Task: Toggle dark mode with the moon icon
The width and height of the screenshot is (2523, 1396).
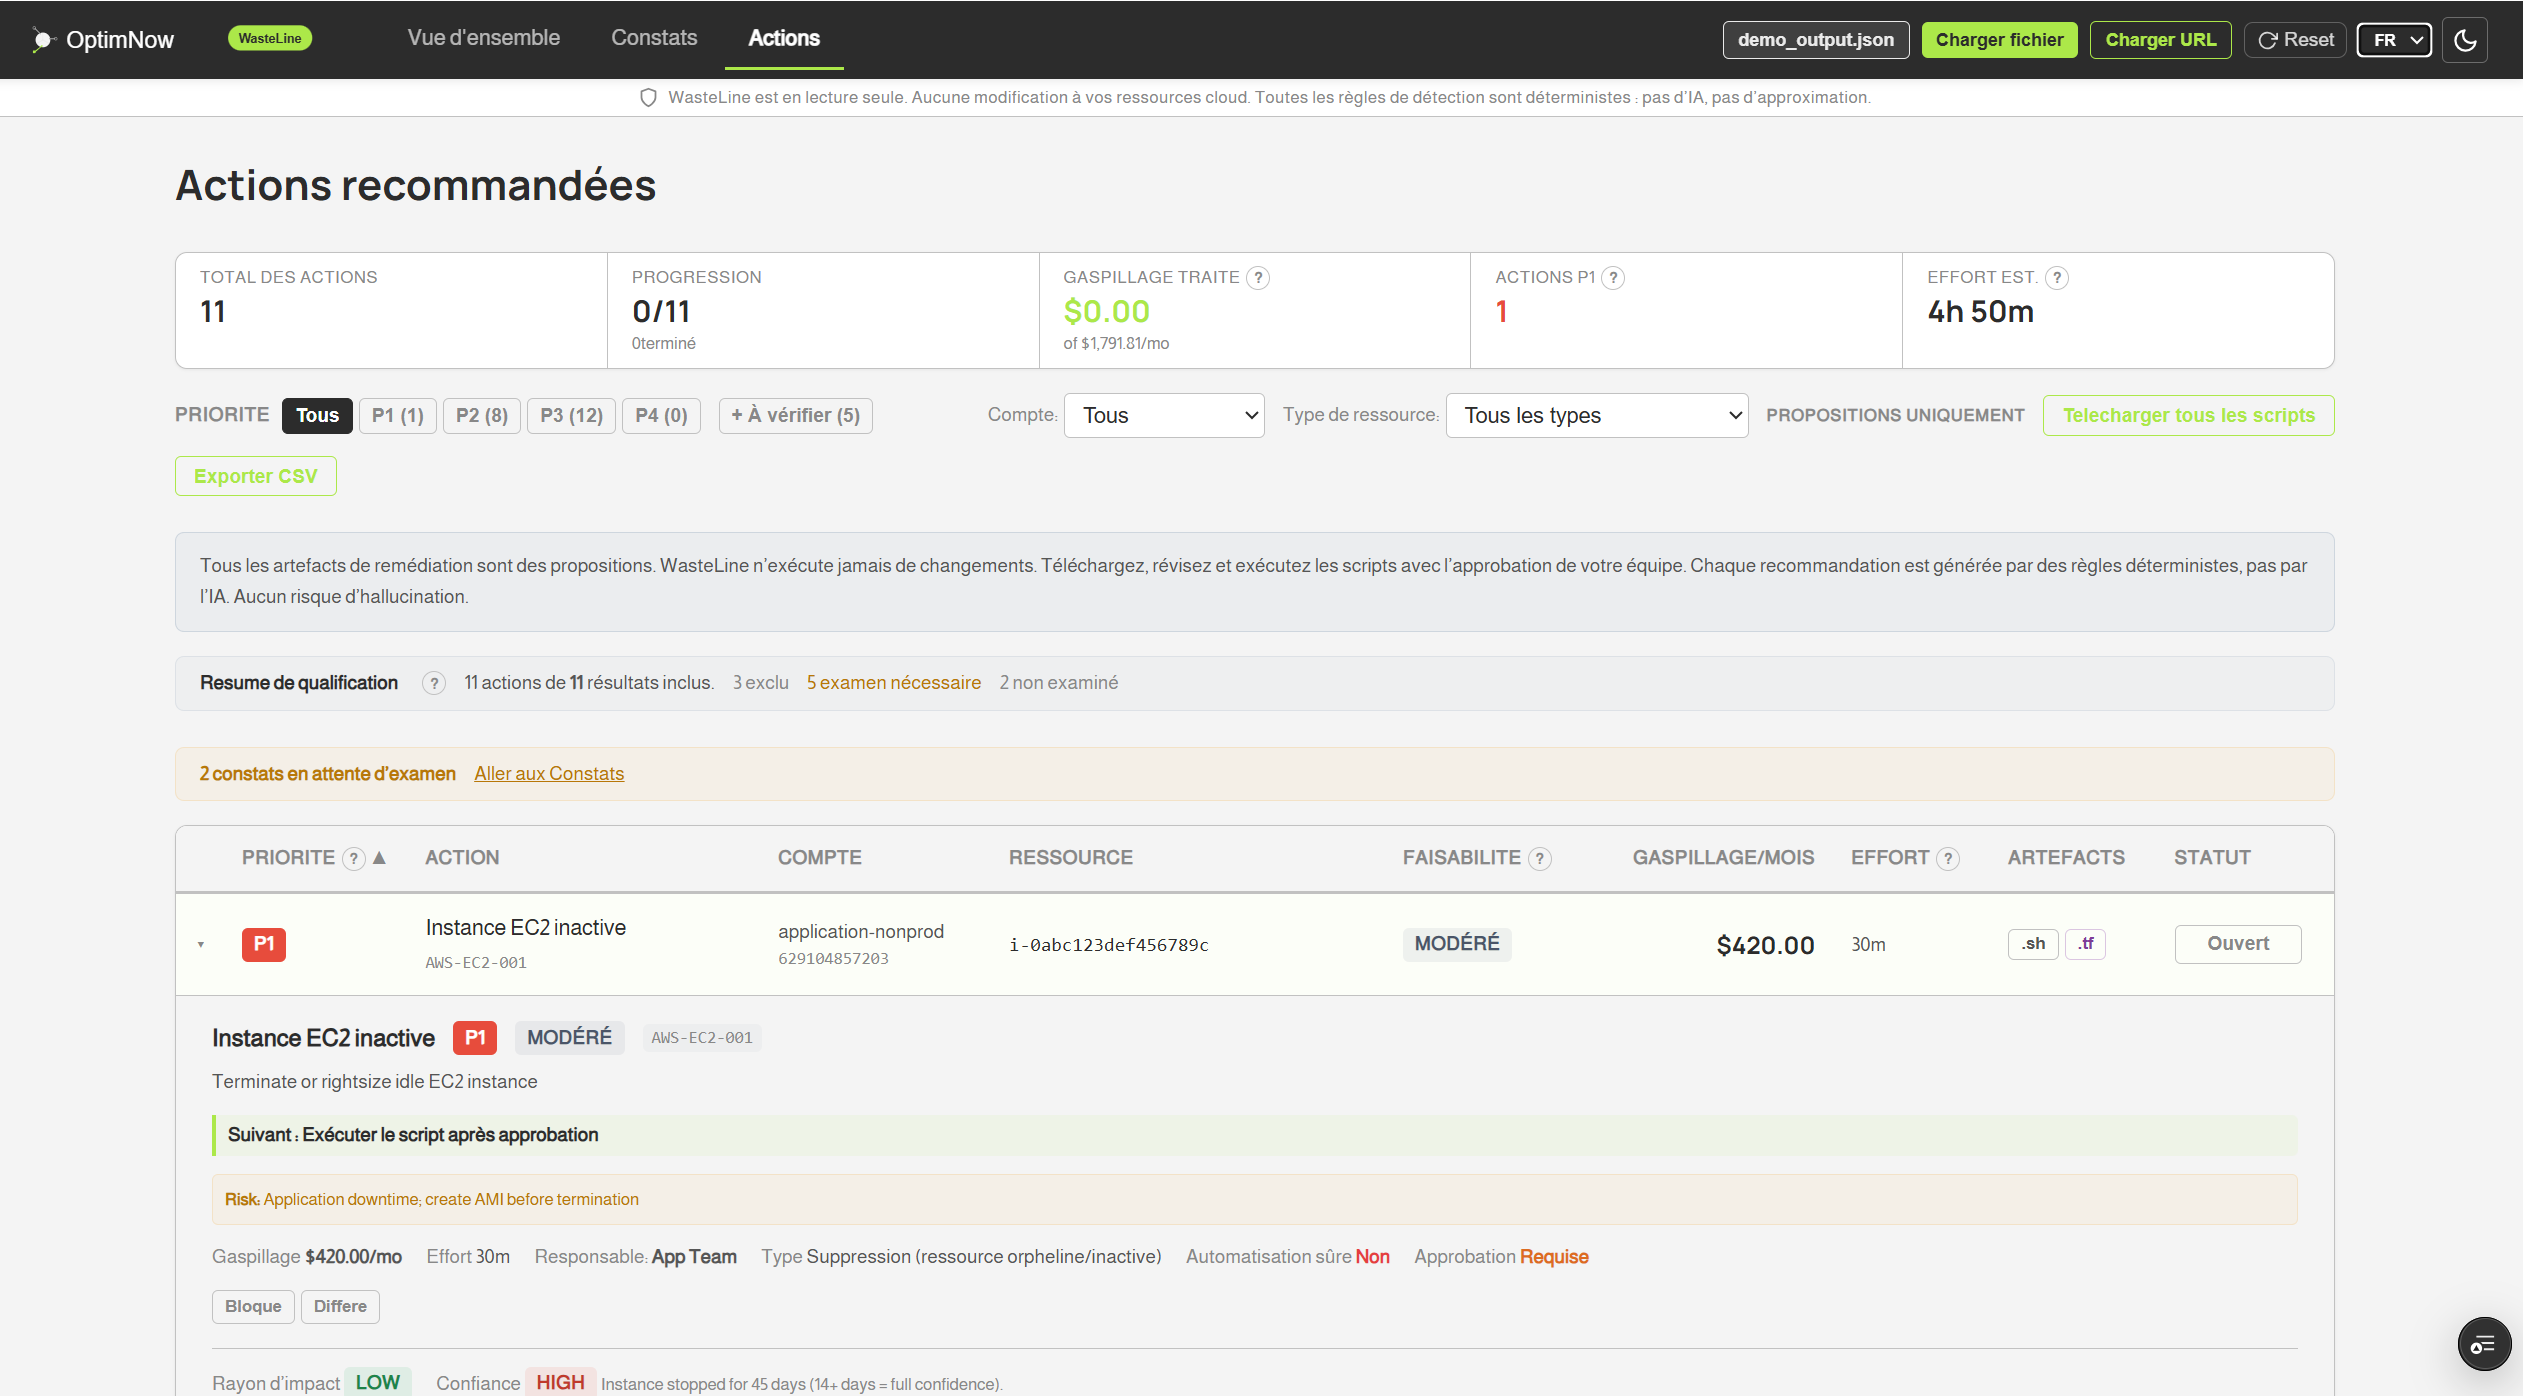Action: coord(2464,40)
